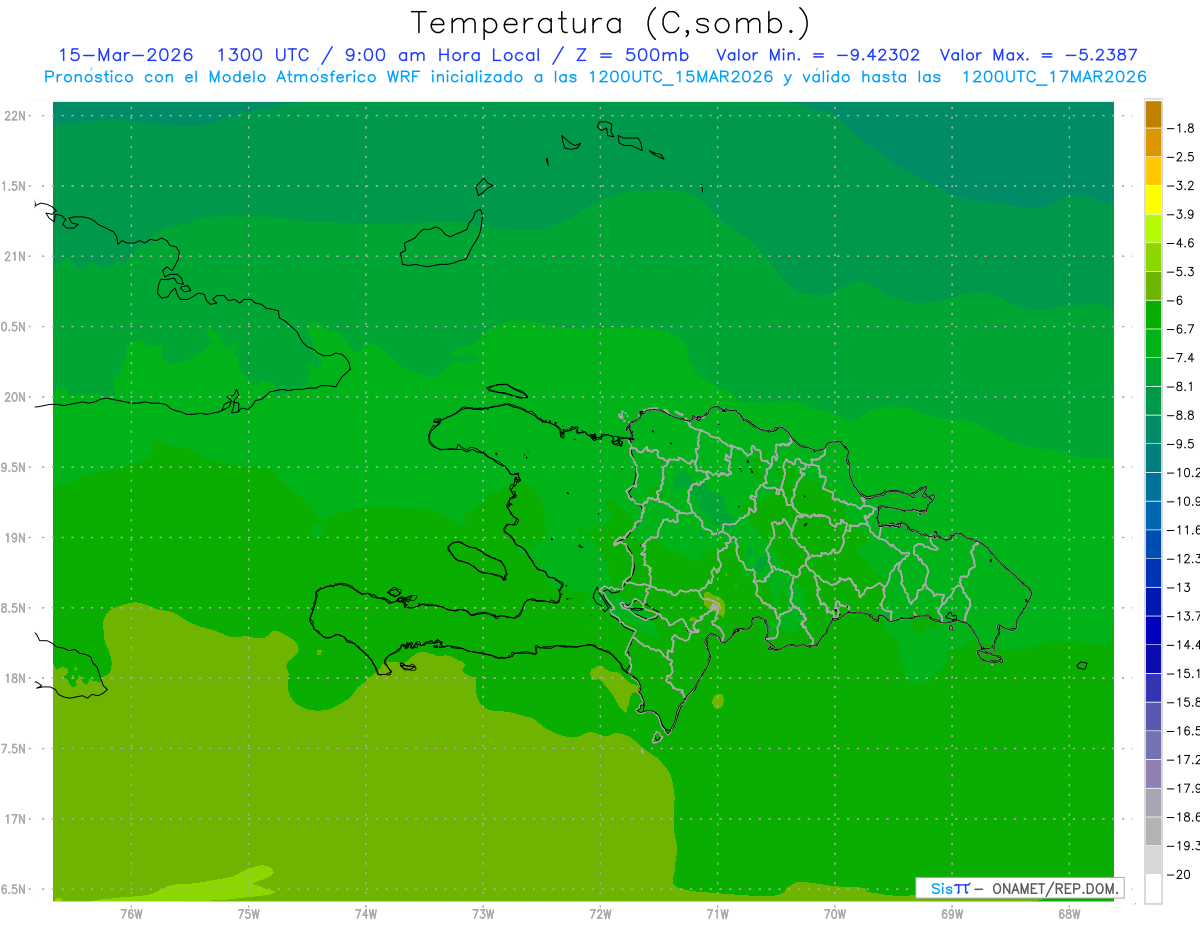Image resolution: width=1200 pixels, height=927 pixels.
Task: Click the green legend swatch between -6 and -6.7
Action: (1153, 314)
